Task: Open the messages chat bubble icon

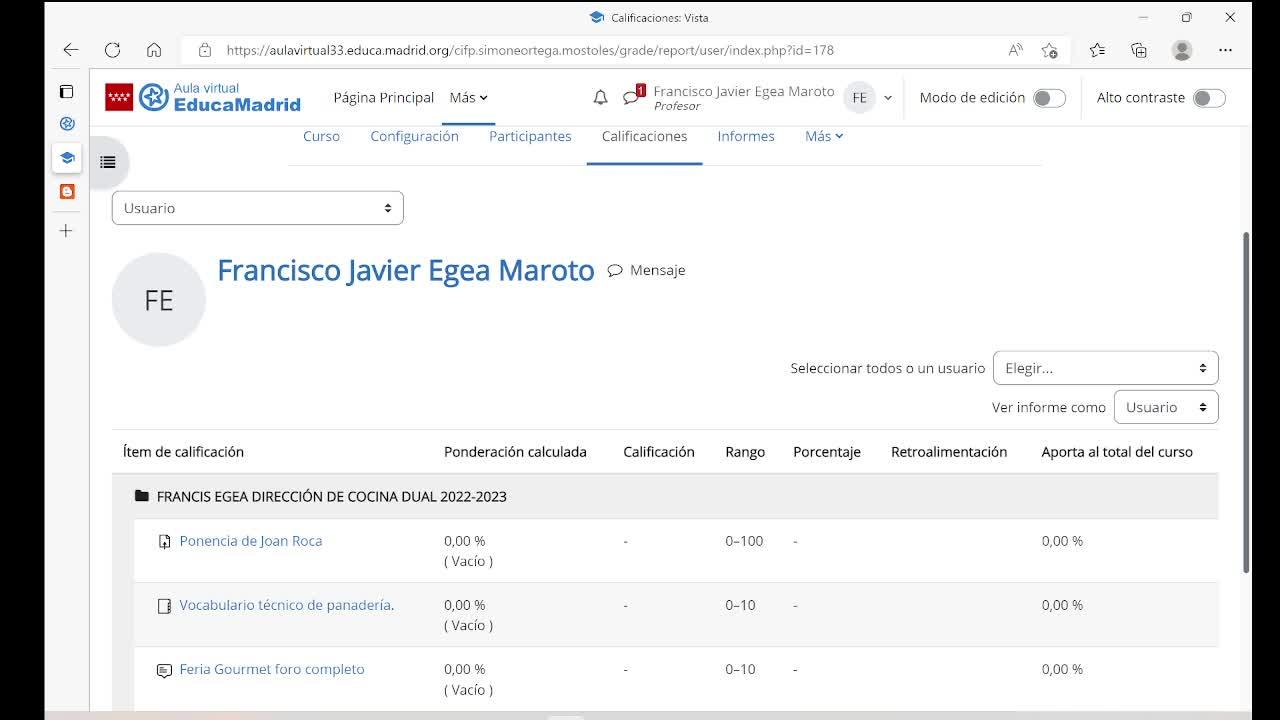Action: 631,98
